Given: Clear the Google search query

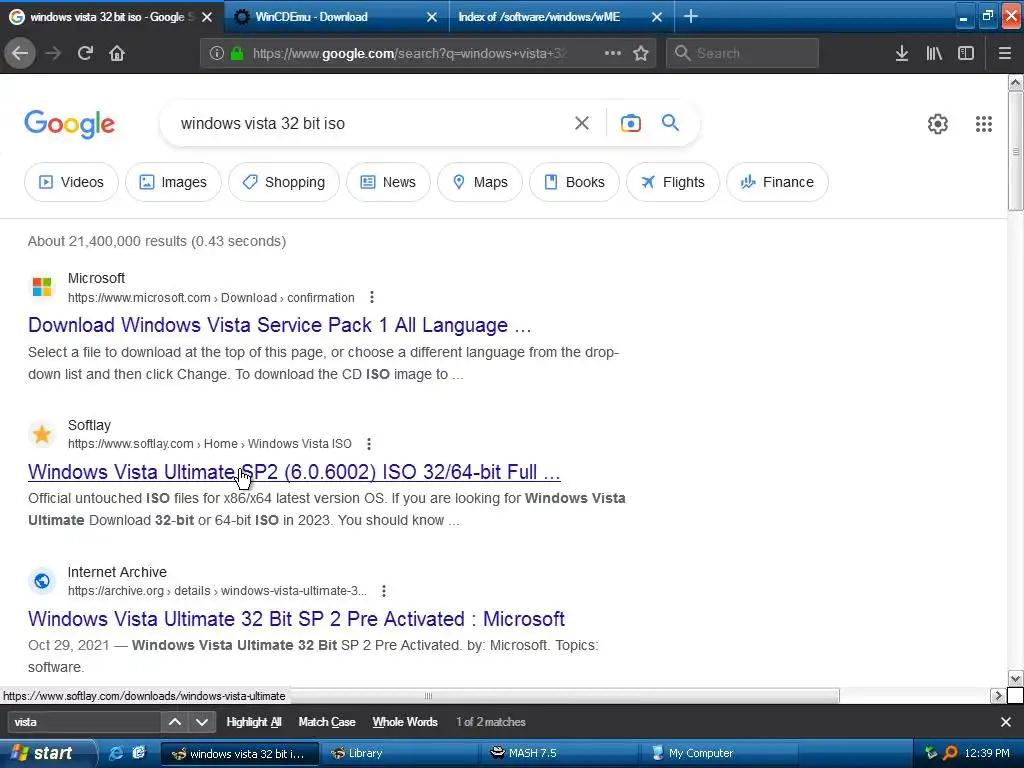Looking at the screenshot, I should pyautogui.click(x=582, y=123).
